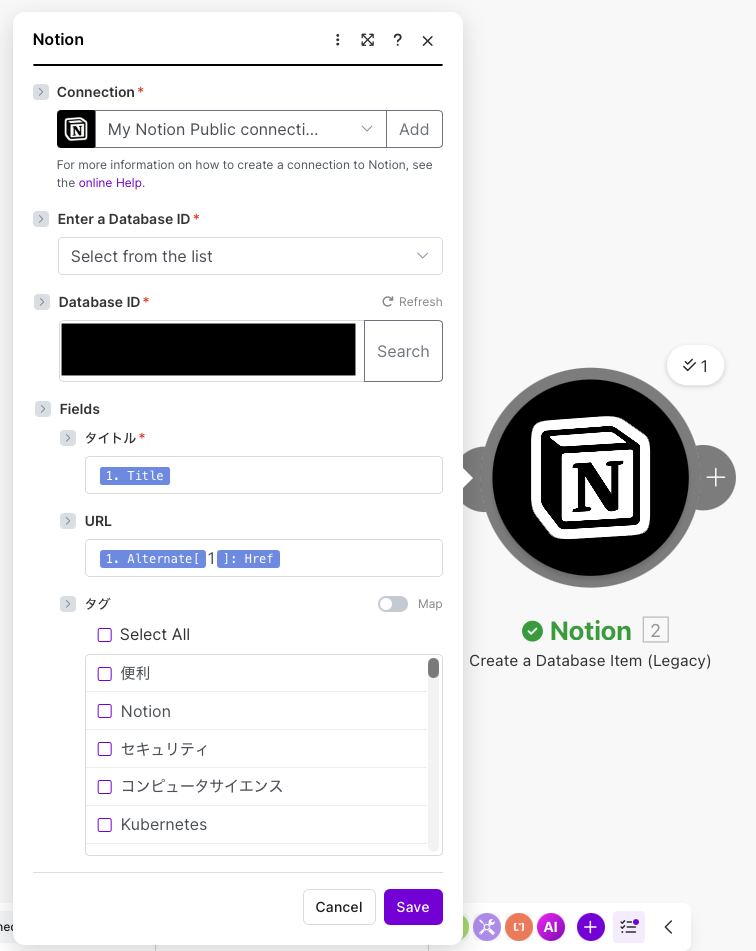Click the orange code brackets icon
Viewport: 756px width, 951px height.
click(x=518, y=927)
